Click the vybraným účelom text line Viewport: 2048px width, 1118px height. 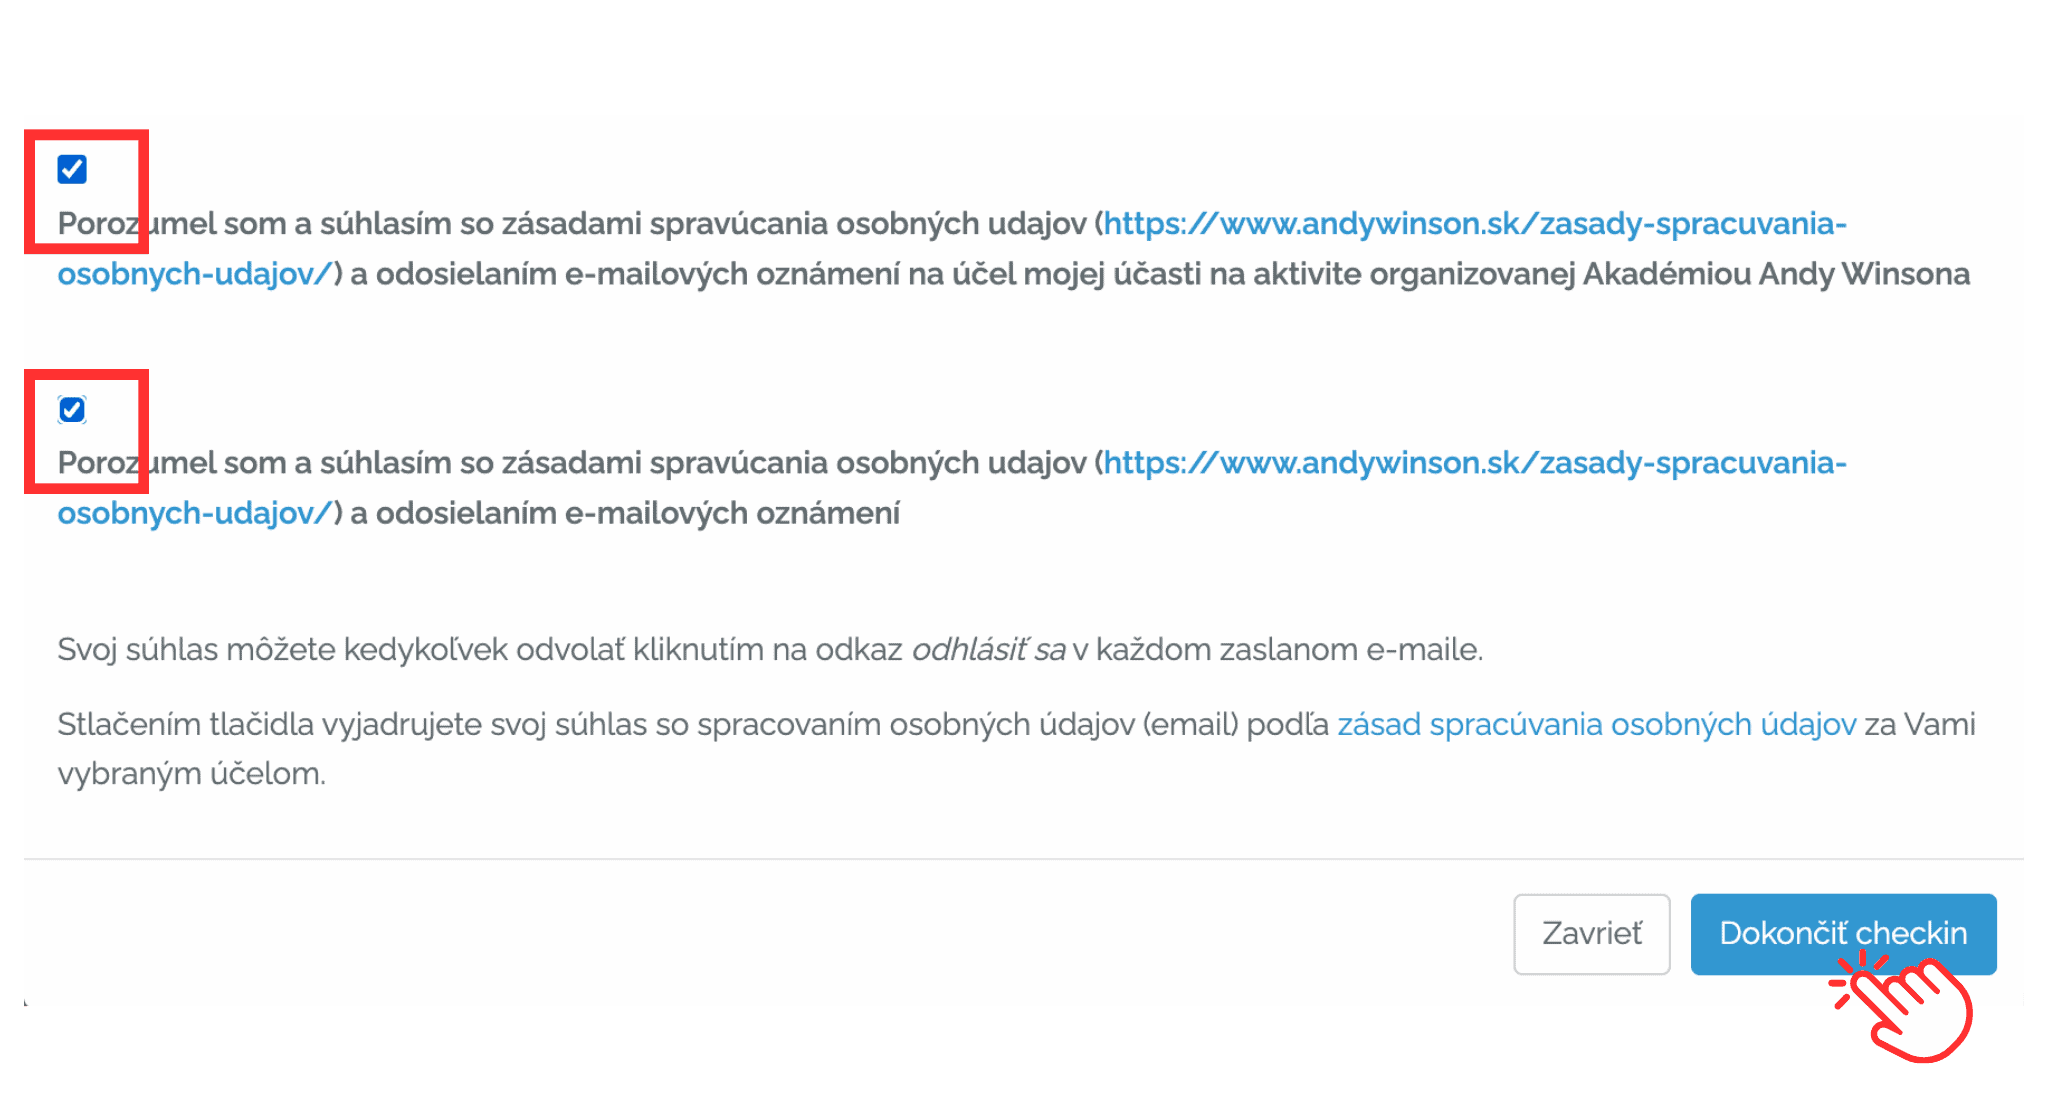191,773
